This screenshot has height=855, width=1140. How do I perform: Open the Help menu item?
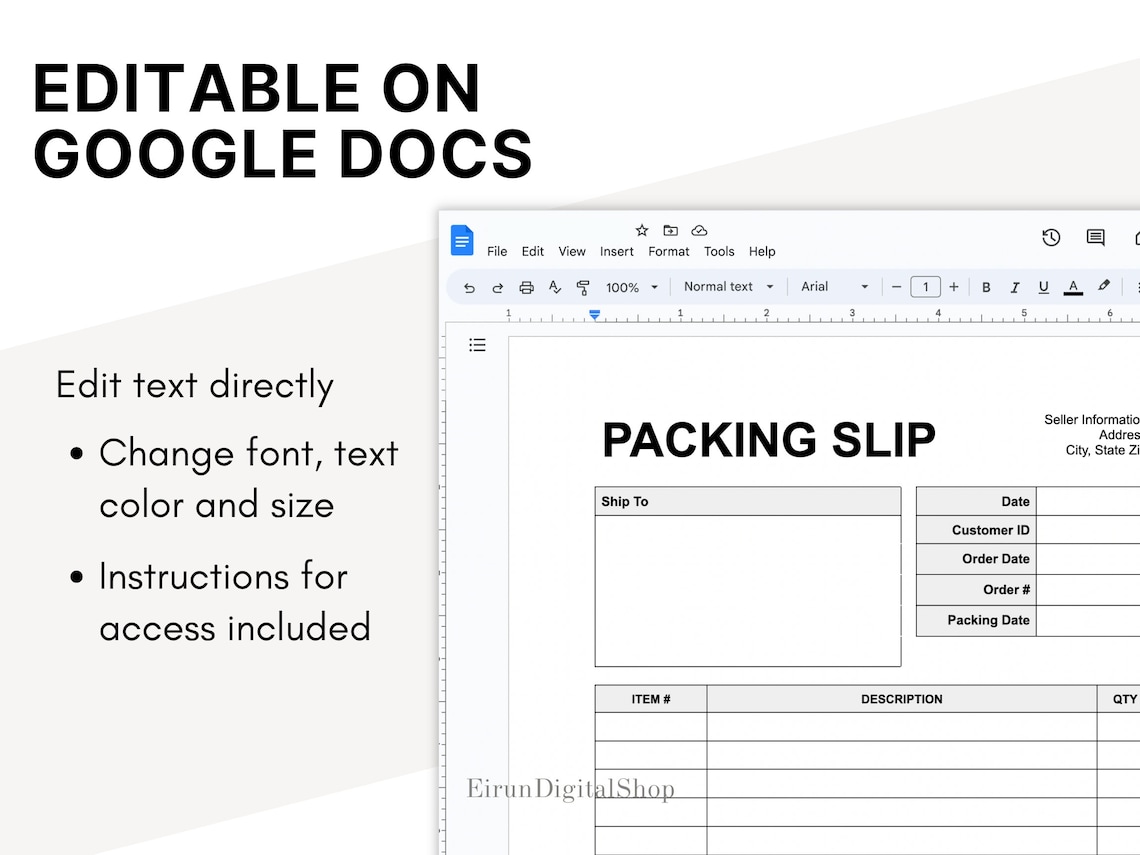click(762, 251)
